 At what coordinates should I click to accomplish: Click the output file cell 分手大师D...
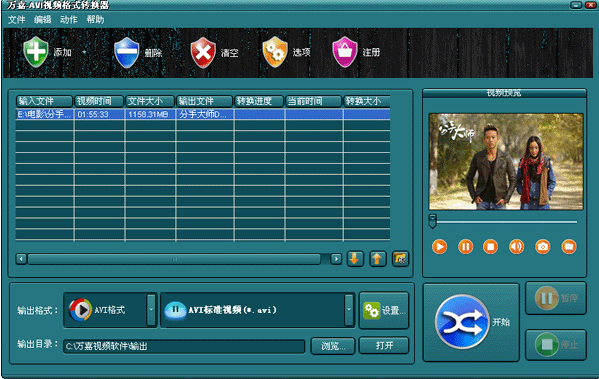tap(205, 114)
